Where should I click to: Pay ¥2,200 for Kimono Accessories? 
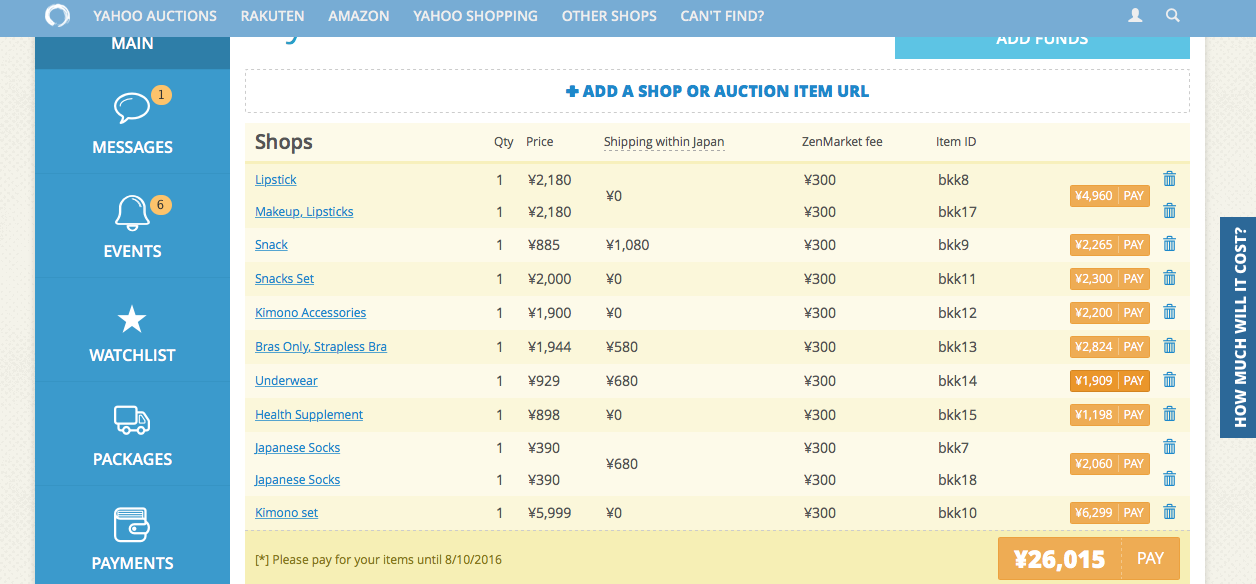tap(1110, 313)
